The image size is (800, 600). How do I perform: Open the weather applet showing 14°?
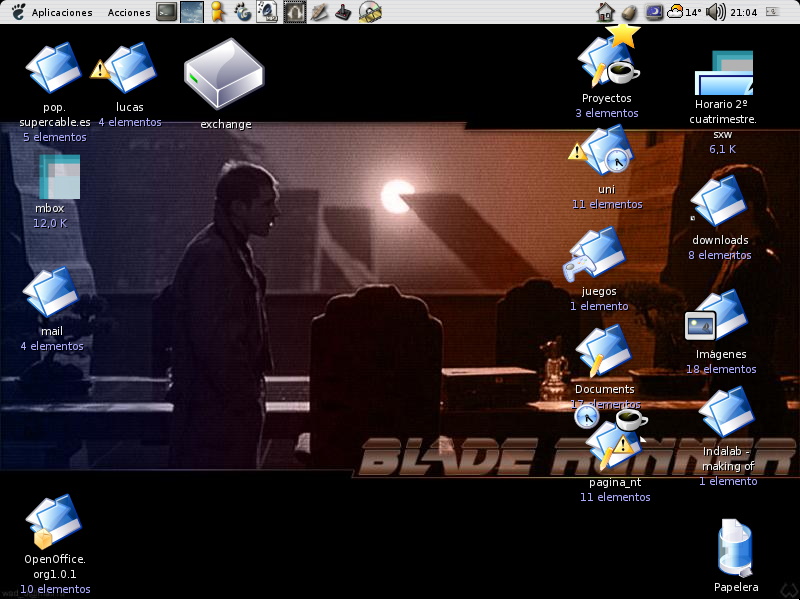point(684,12)
